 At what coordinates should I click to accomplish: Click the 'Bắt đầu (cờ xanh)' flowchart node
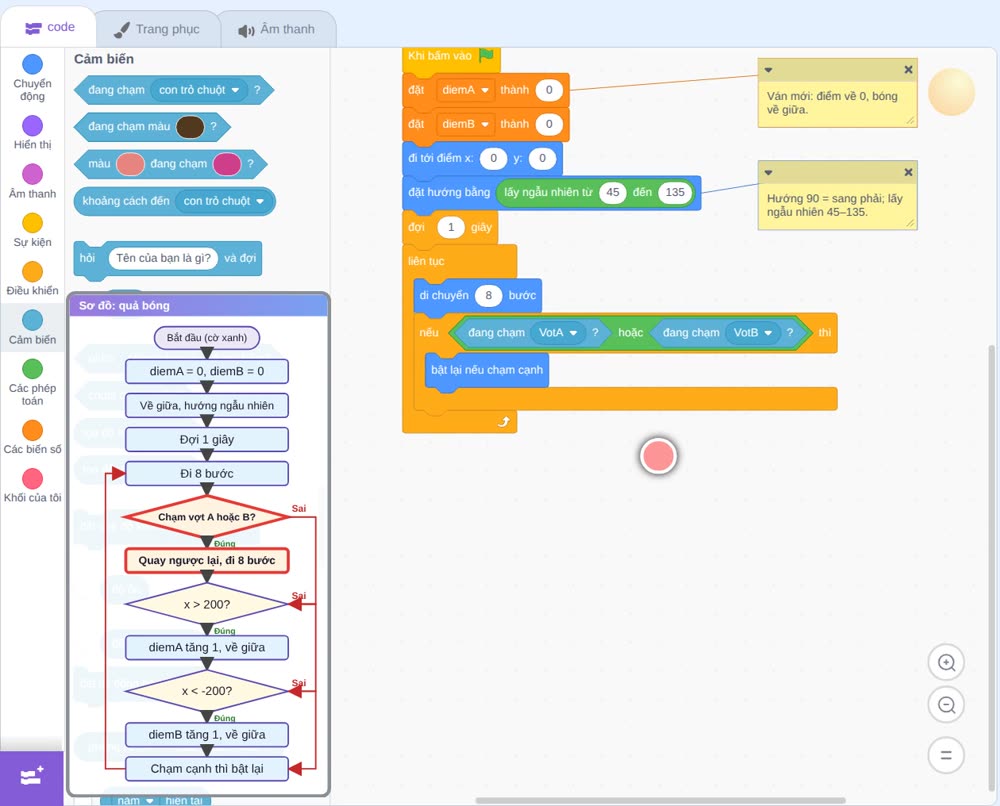207,337
